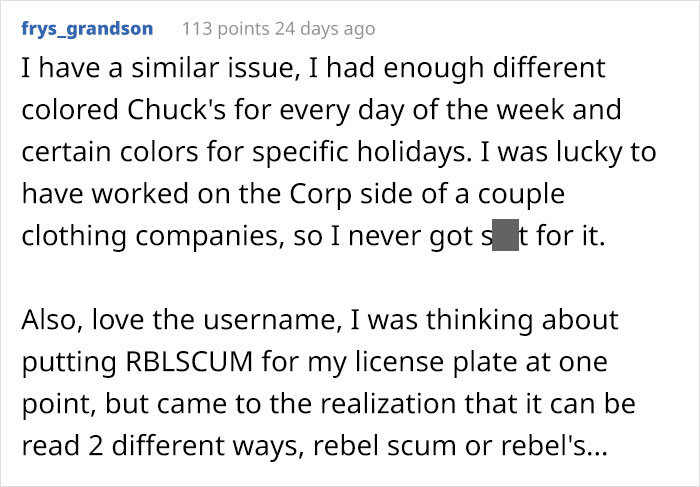Click the gray censored block in the comment
The width and height of the screenshot is (700, 487).
(505, 235)
